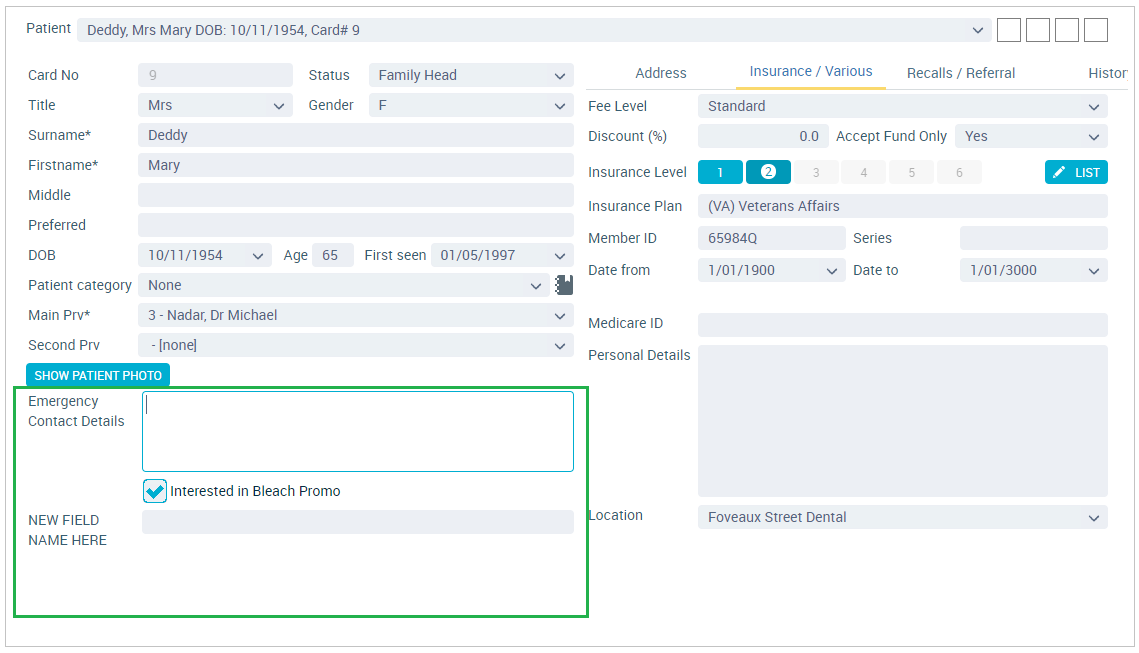1139x653 pixels.
Task: Click the third square button beside Patient selector
Action: pyautogui.click(x=1066, y=31)
